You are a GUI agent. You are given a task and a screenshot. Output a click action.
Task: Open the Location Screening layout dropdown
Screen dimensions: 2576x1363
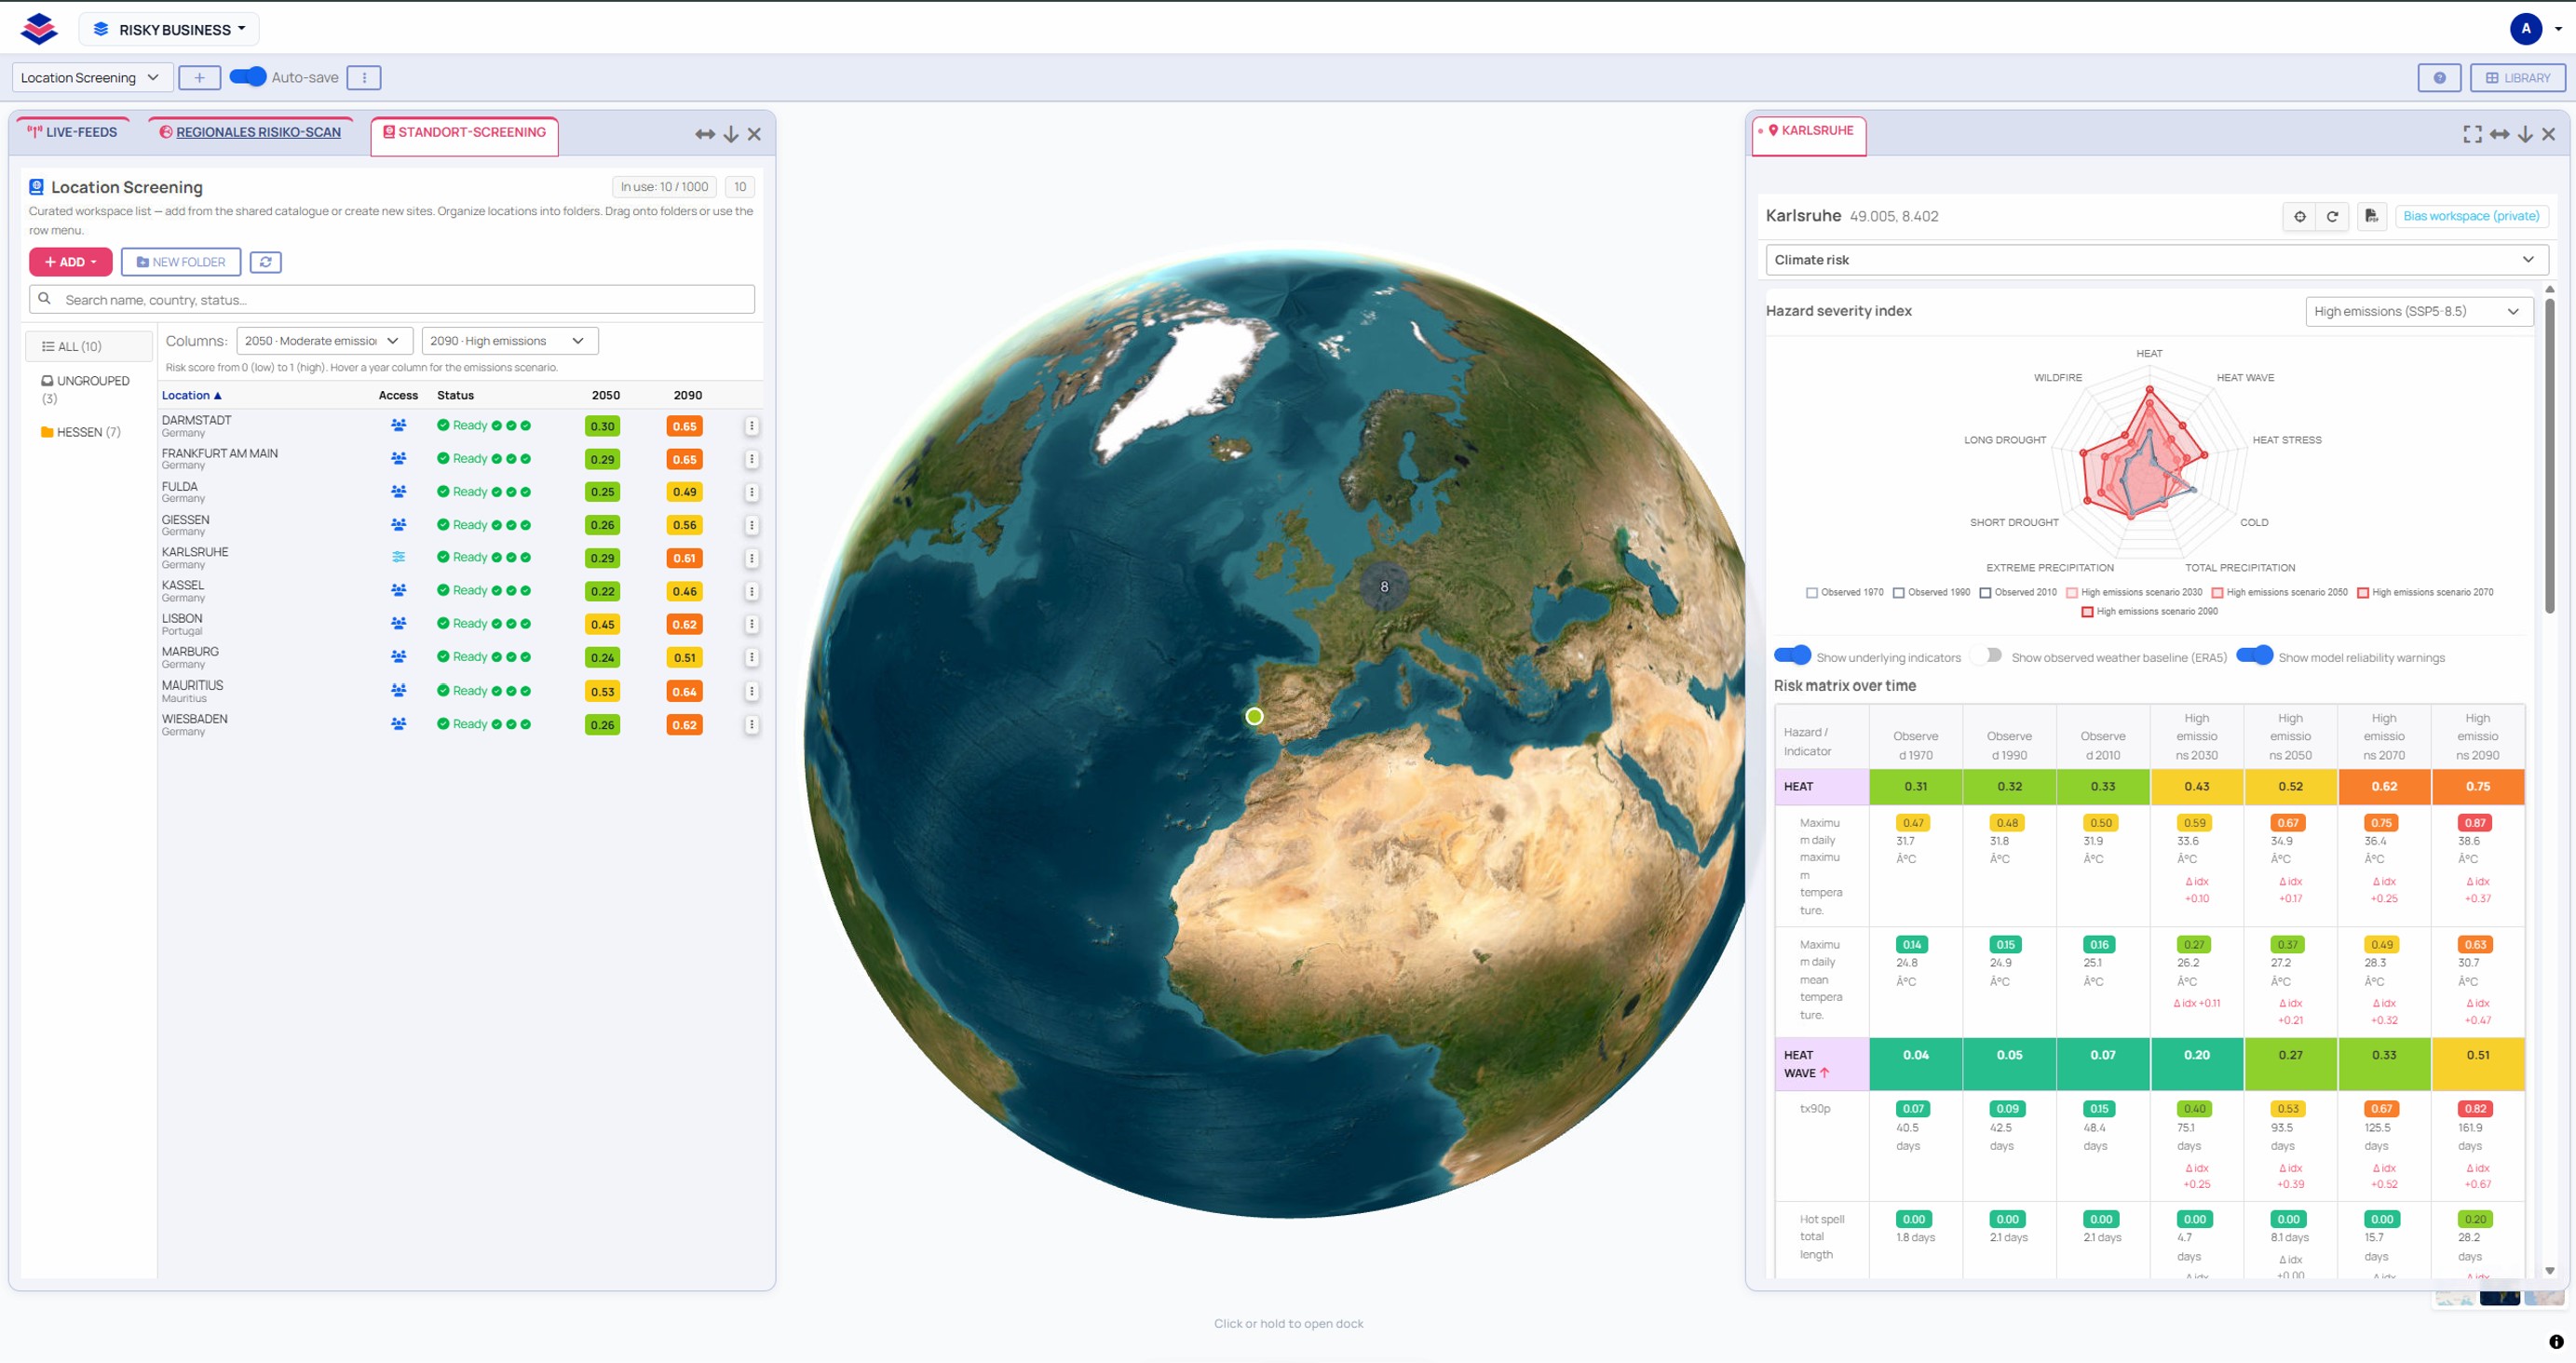tap(92, 78)
